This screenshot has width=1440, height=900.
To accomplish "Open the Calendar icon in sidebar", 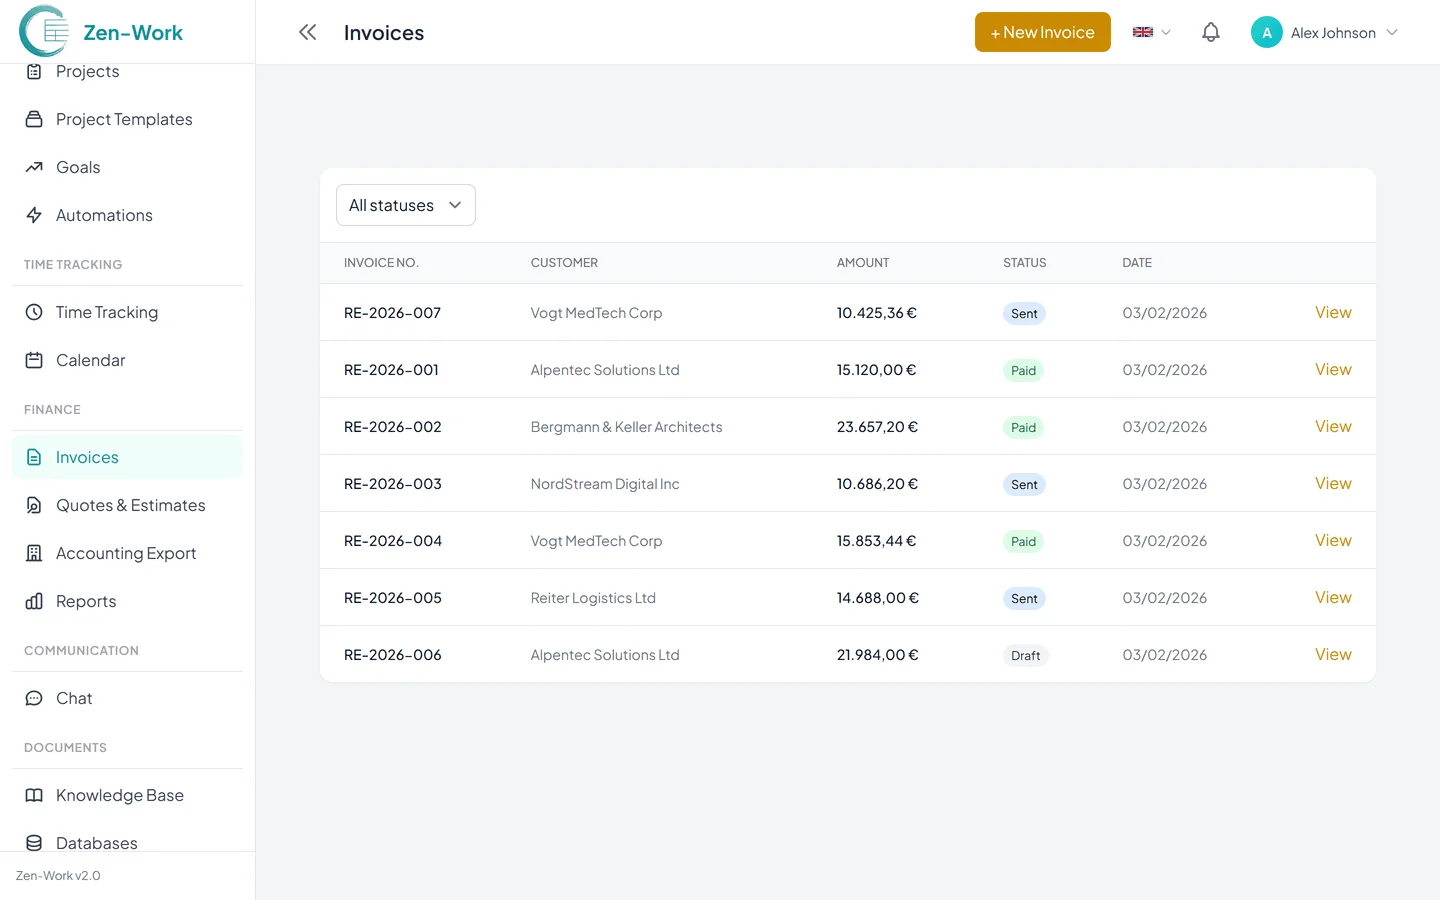I will 34,360.
